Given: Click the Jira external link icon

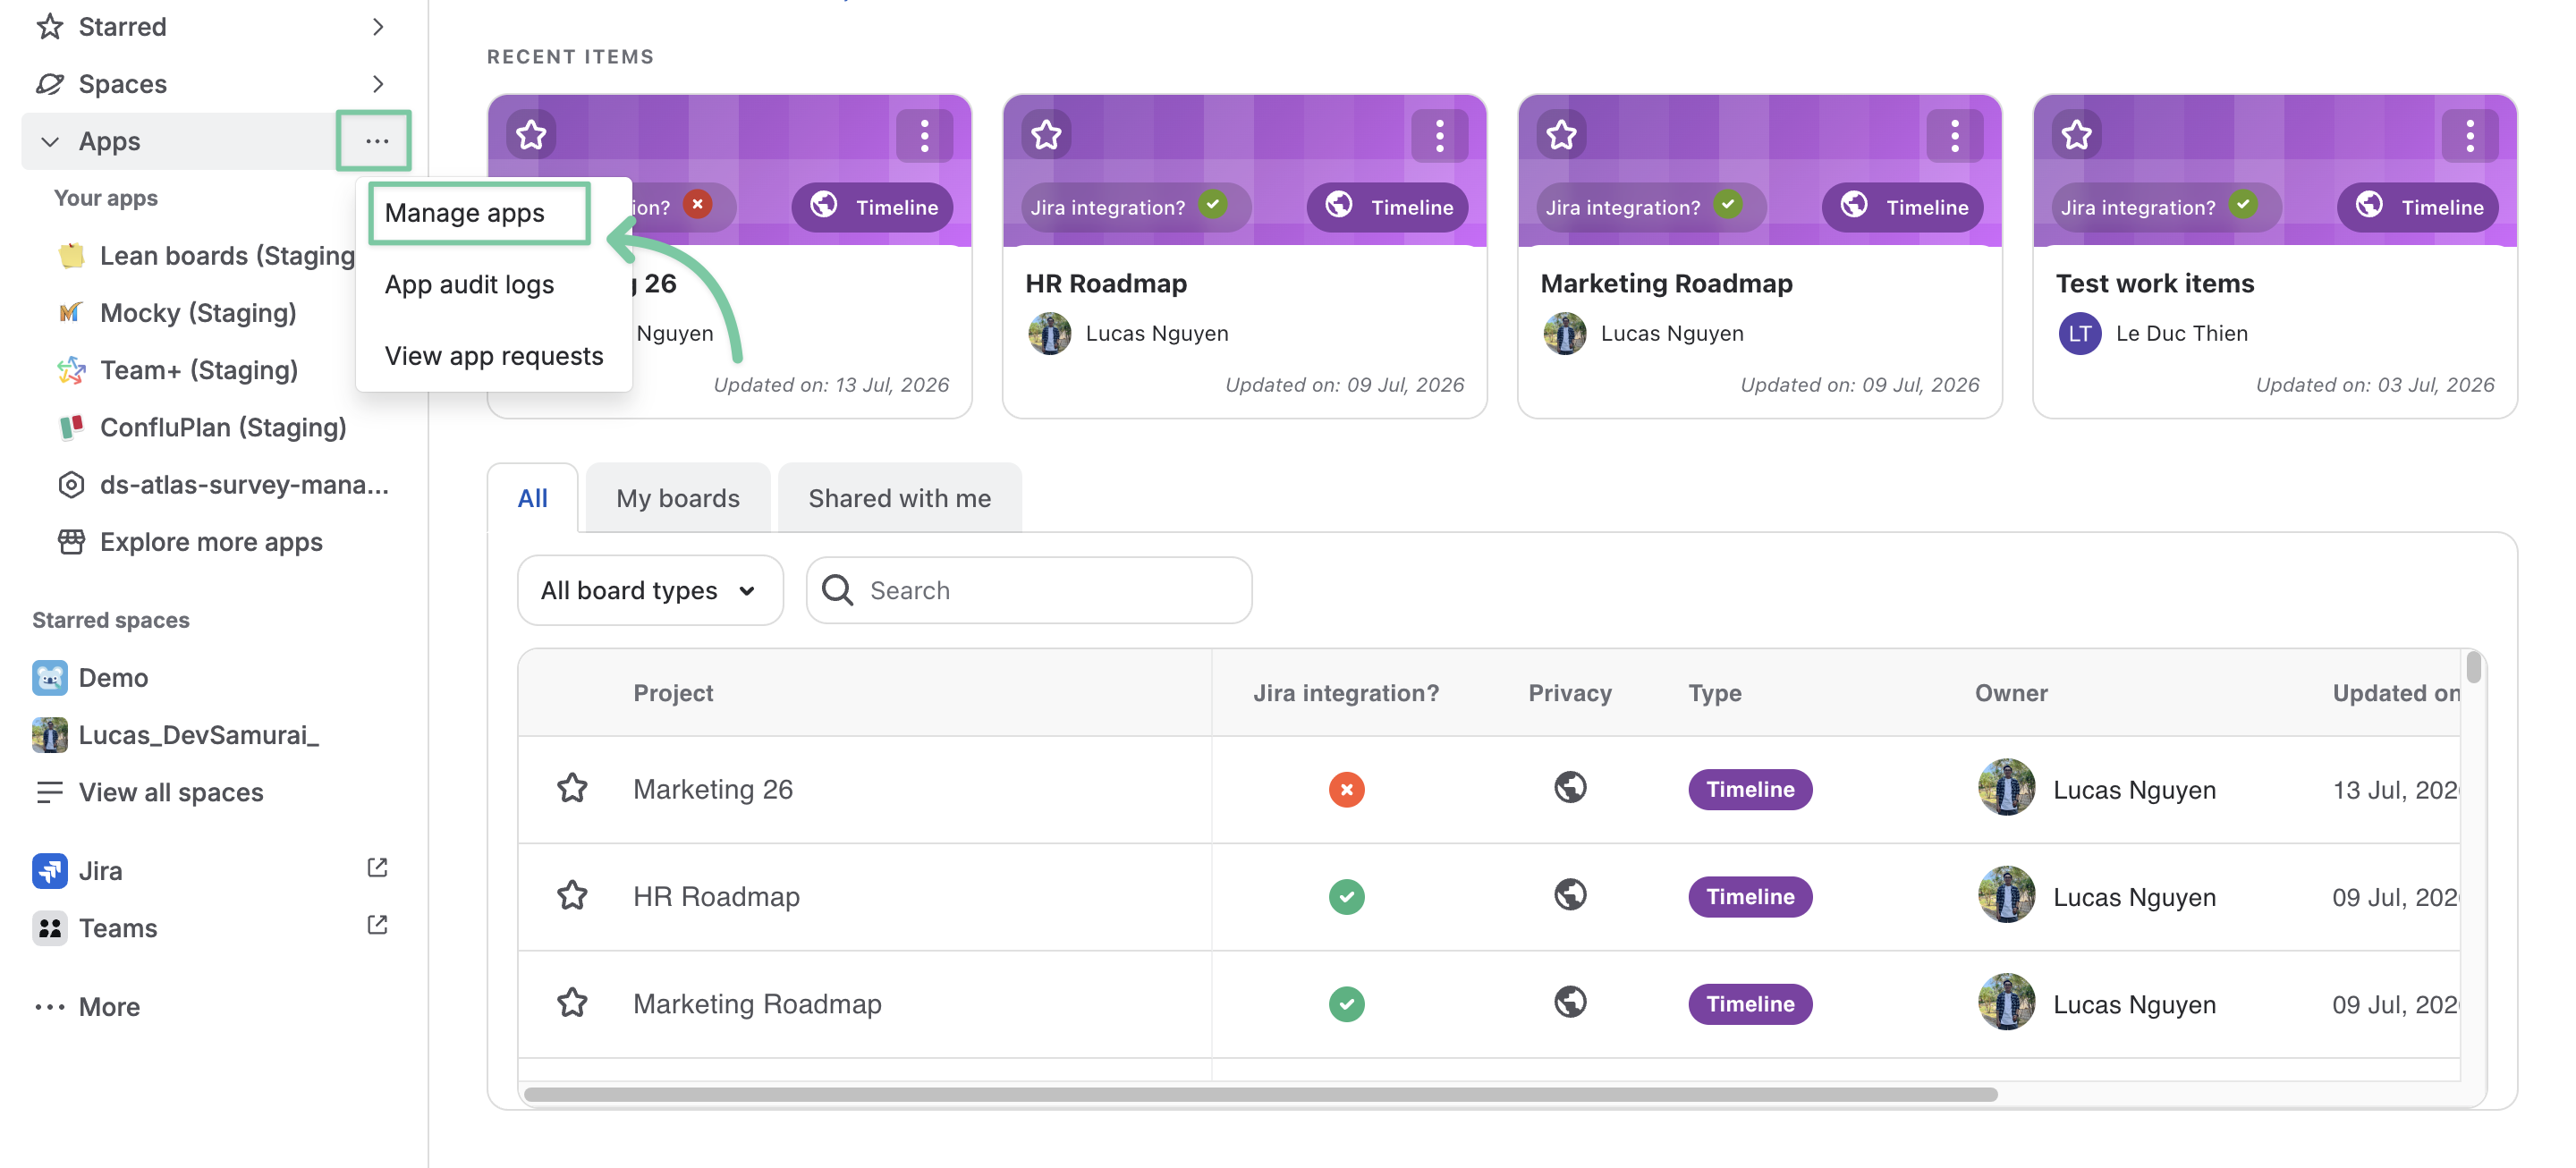Looking at the screenshot, I should (377, 868).
